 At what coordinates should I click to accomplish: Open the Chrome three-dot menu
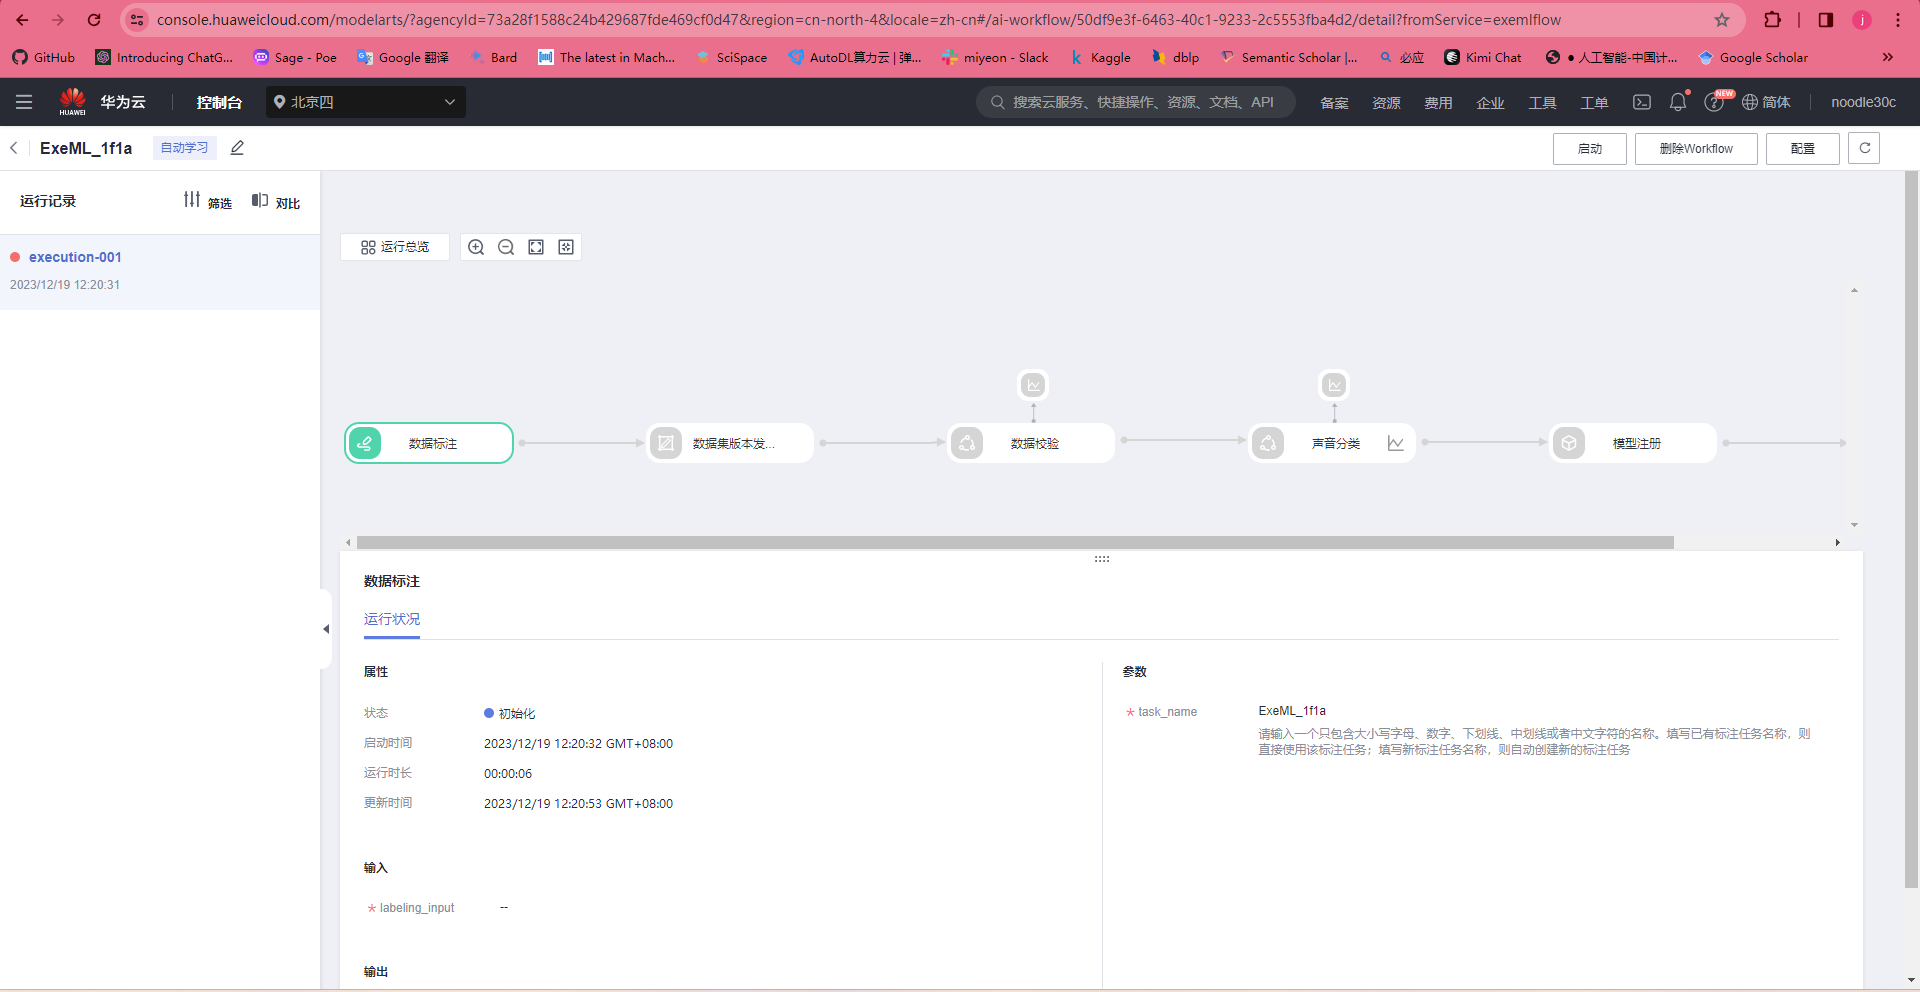point(1898,20)
